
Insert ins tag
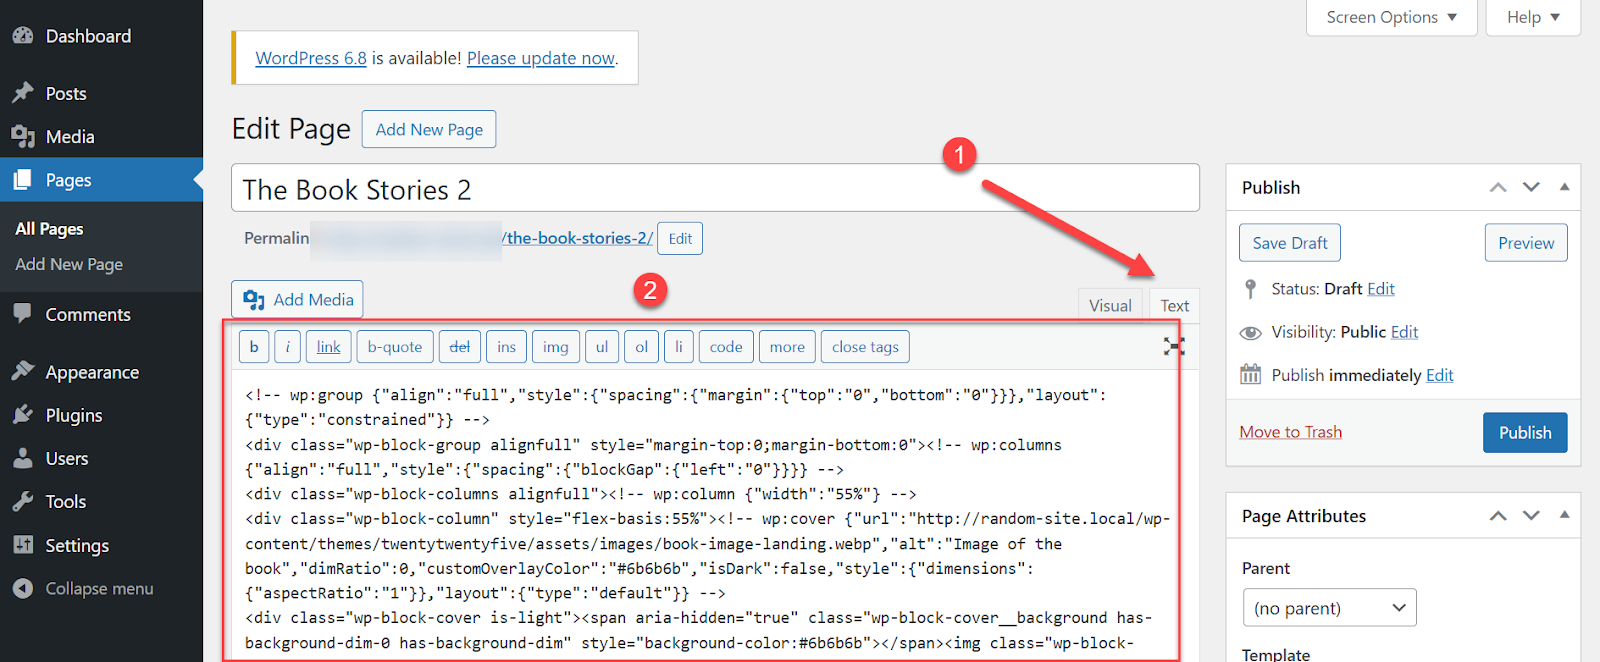tap(507, 347)
